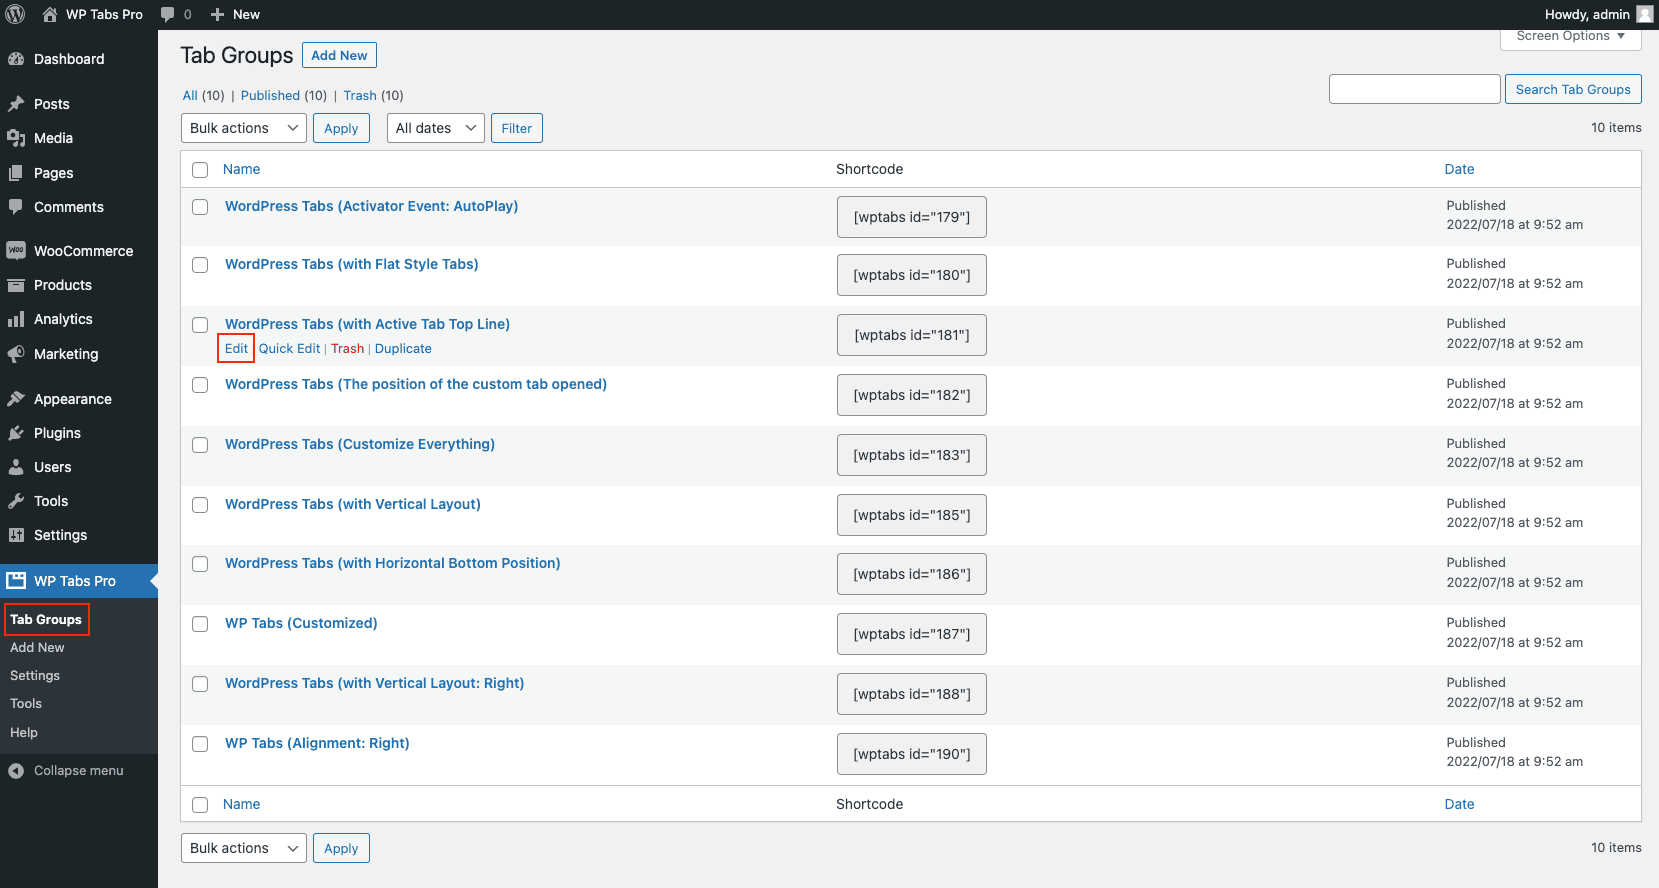Click the WooCommerce icon in sidebar

coord(16,251)
